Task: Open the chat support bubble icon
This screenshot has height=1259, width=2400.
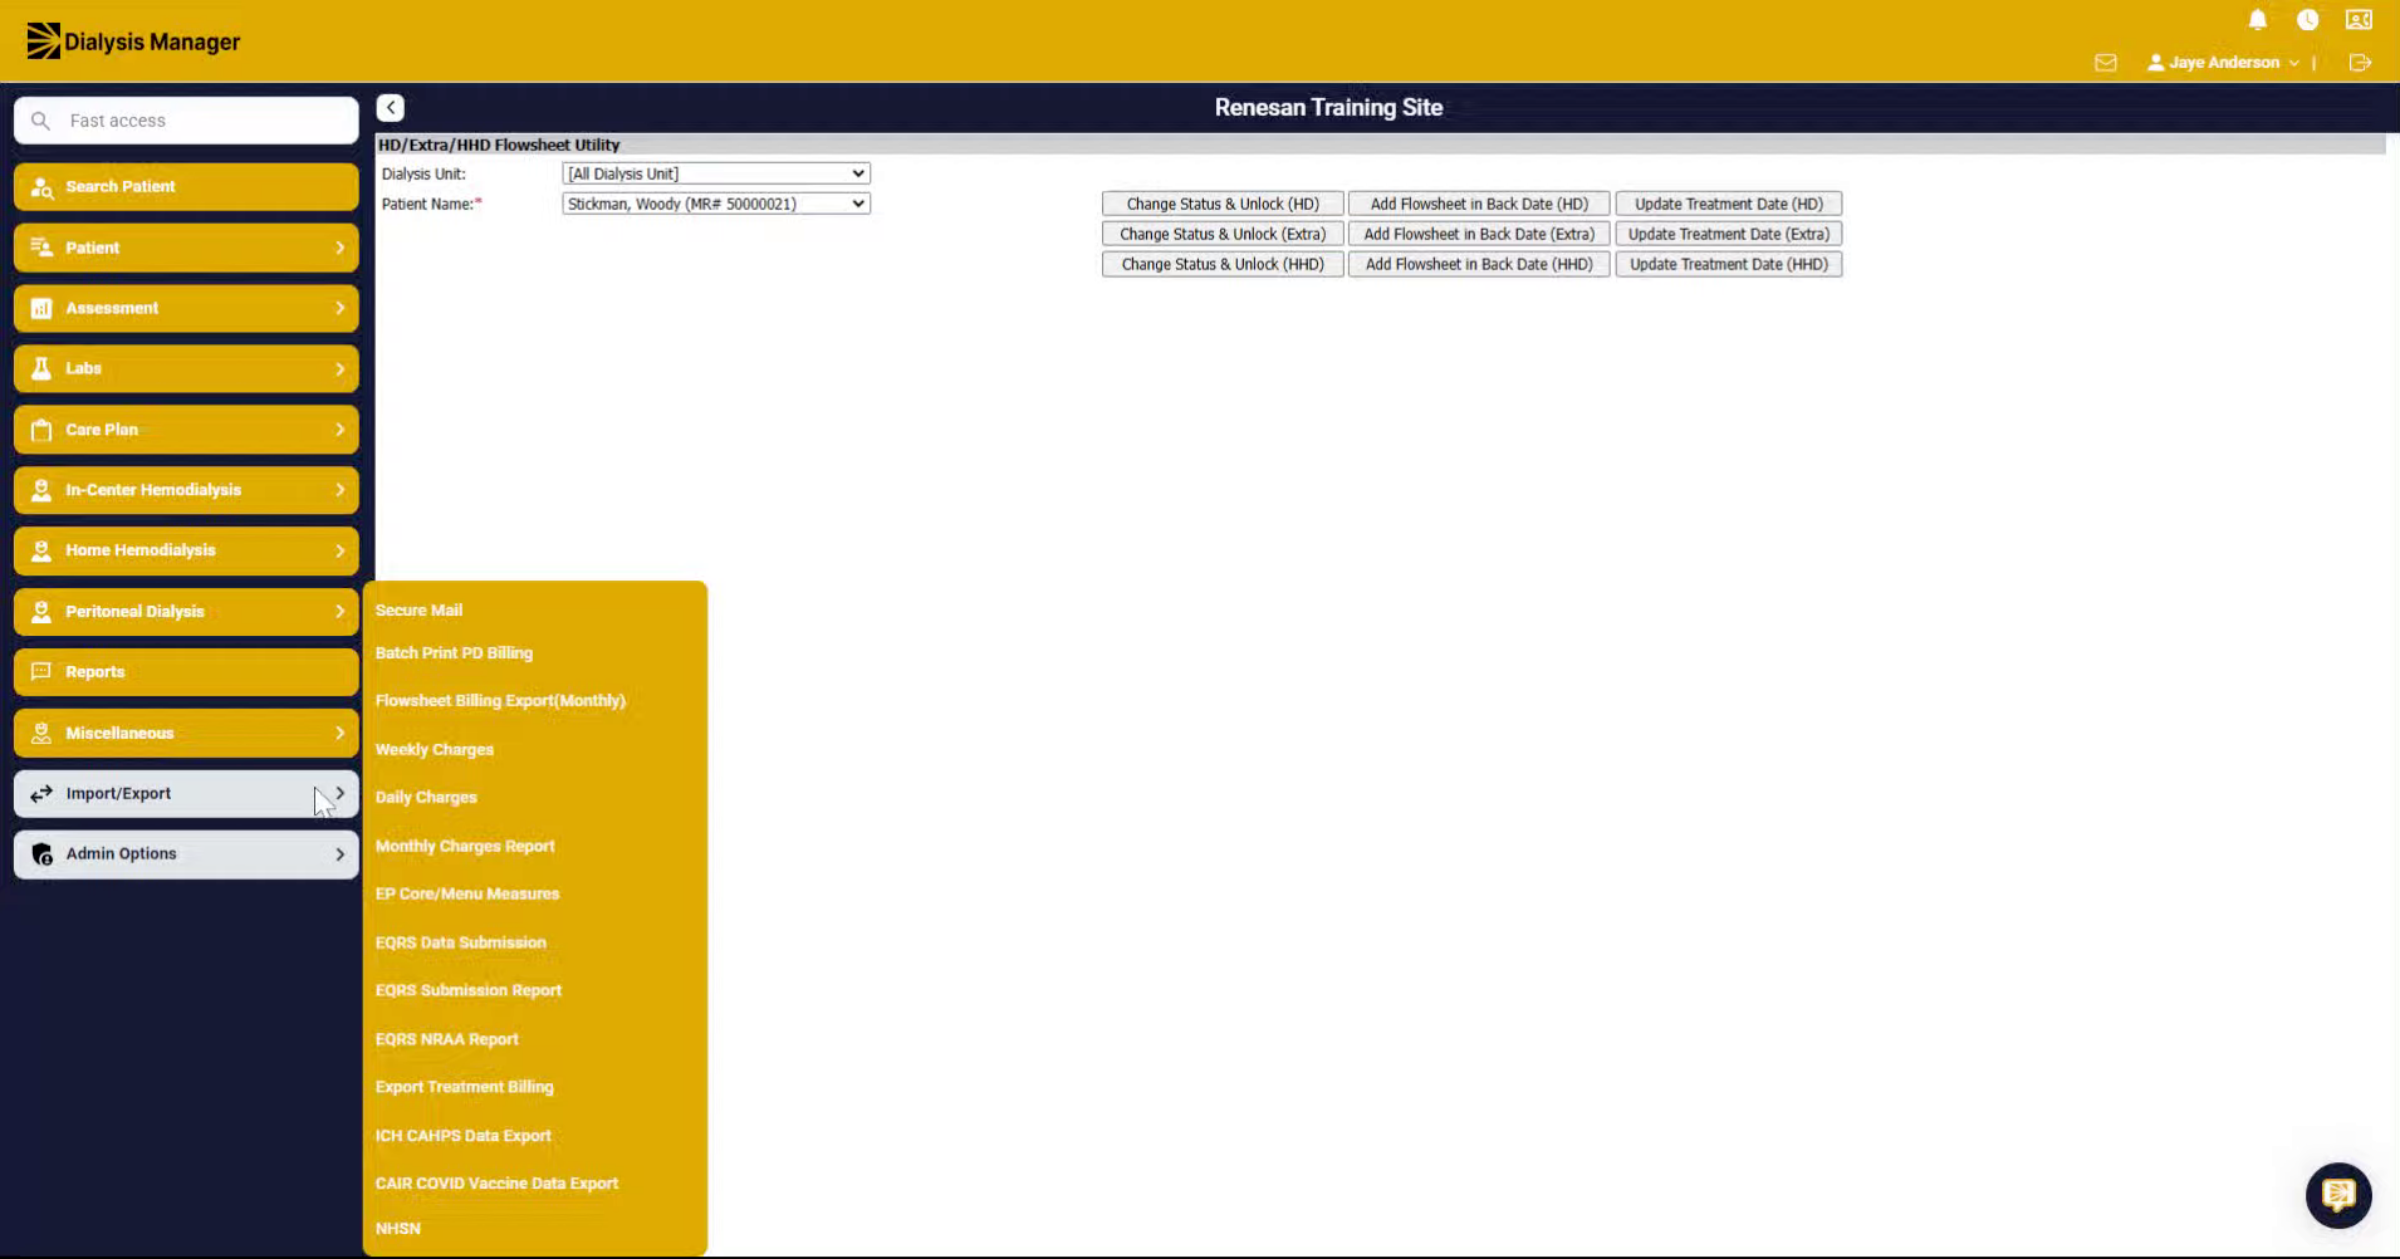Action: (x=2338, y=1194)
